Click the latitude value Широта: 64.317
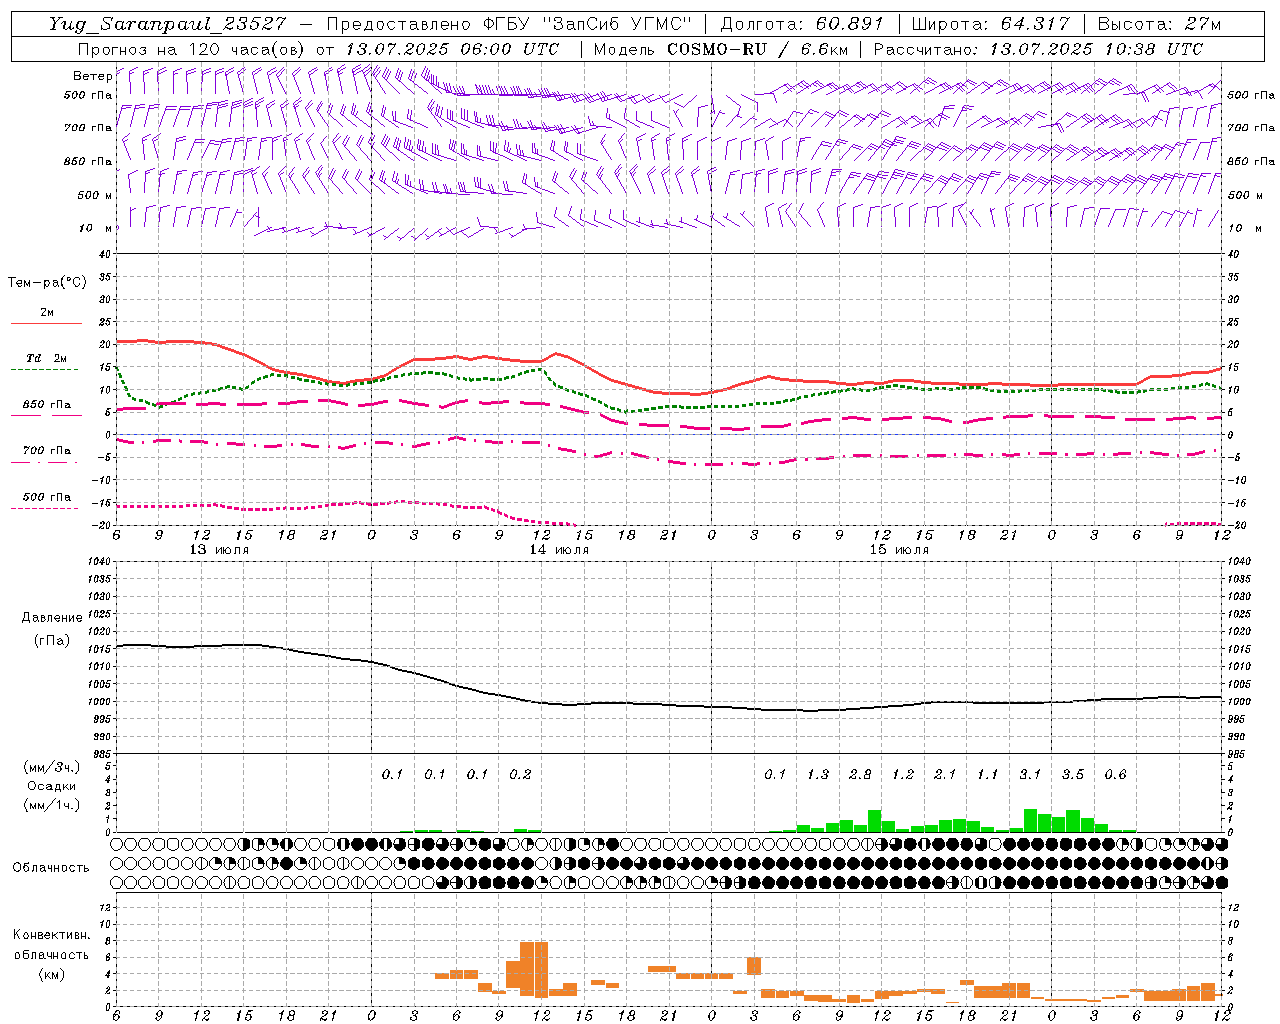Viewport: 1280px width, 1024px height. (x=990, y=24)
